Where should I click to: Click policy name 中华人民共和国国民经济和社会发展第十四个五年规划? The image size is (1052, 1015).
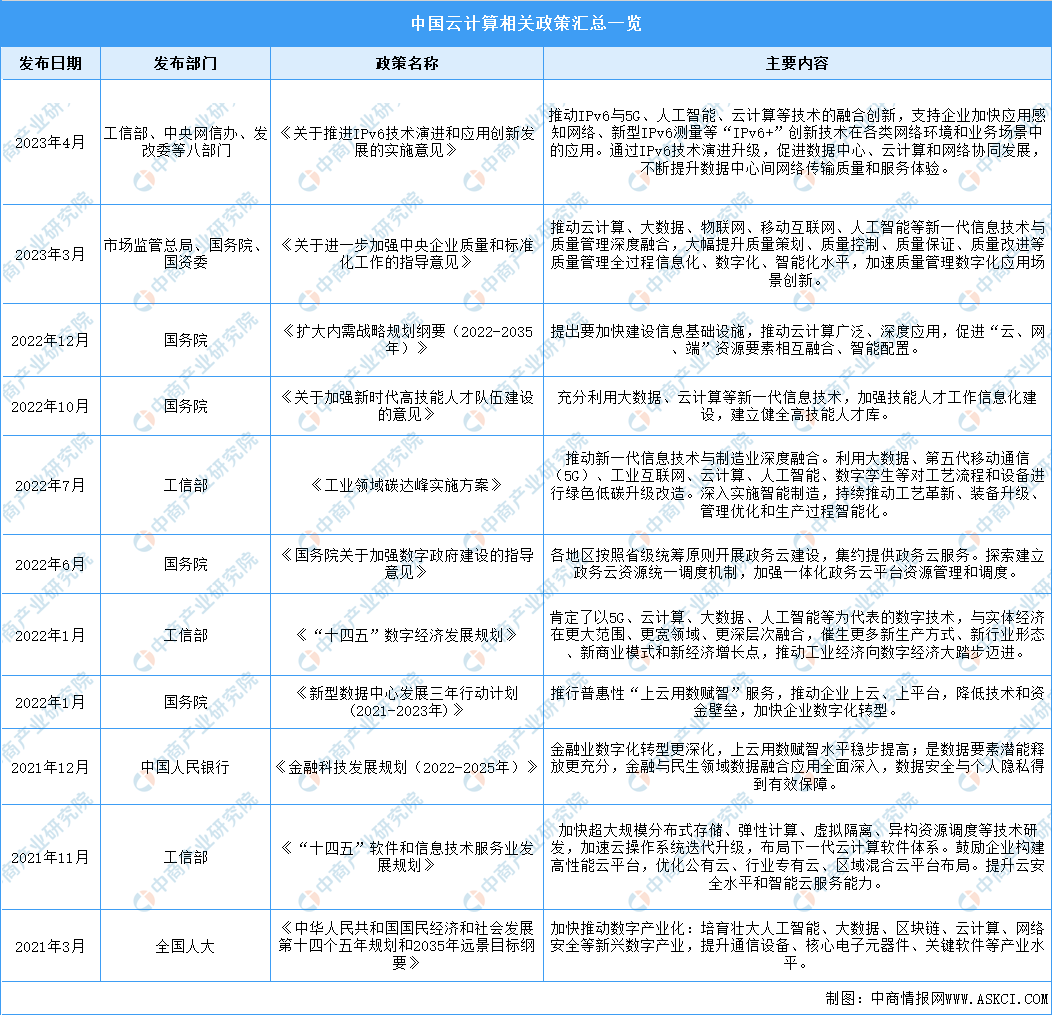tap(407, 945)
